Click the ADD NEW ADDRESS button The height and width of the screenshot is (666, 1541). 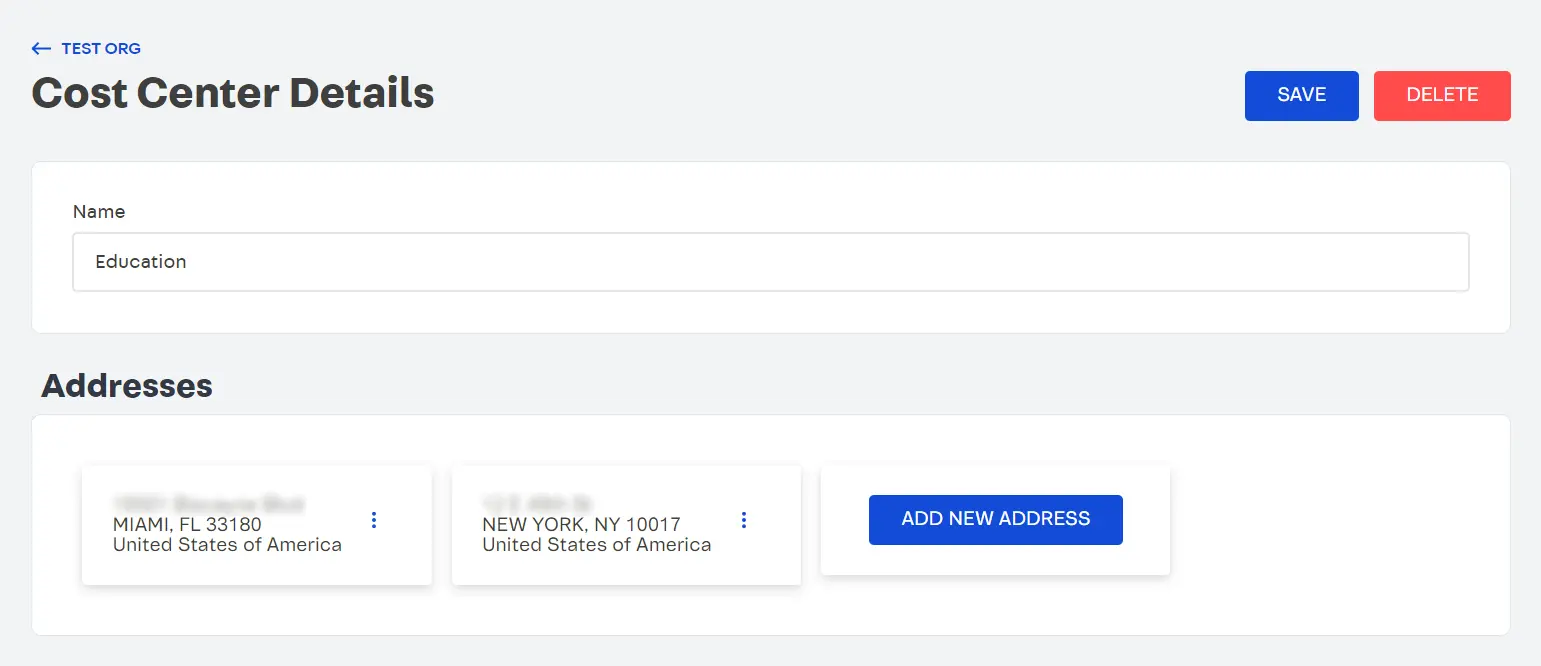point(995,519)
